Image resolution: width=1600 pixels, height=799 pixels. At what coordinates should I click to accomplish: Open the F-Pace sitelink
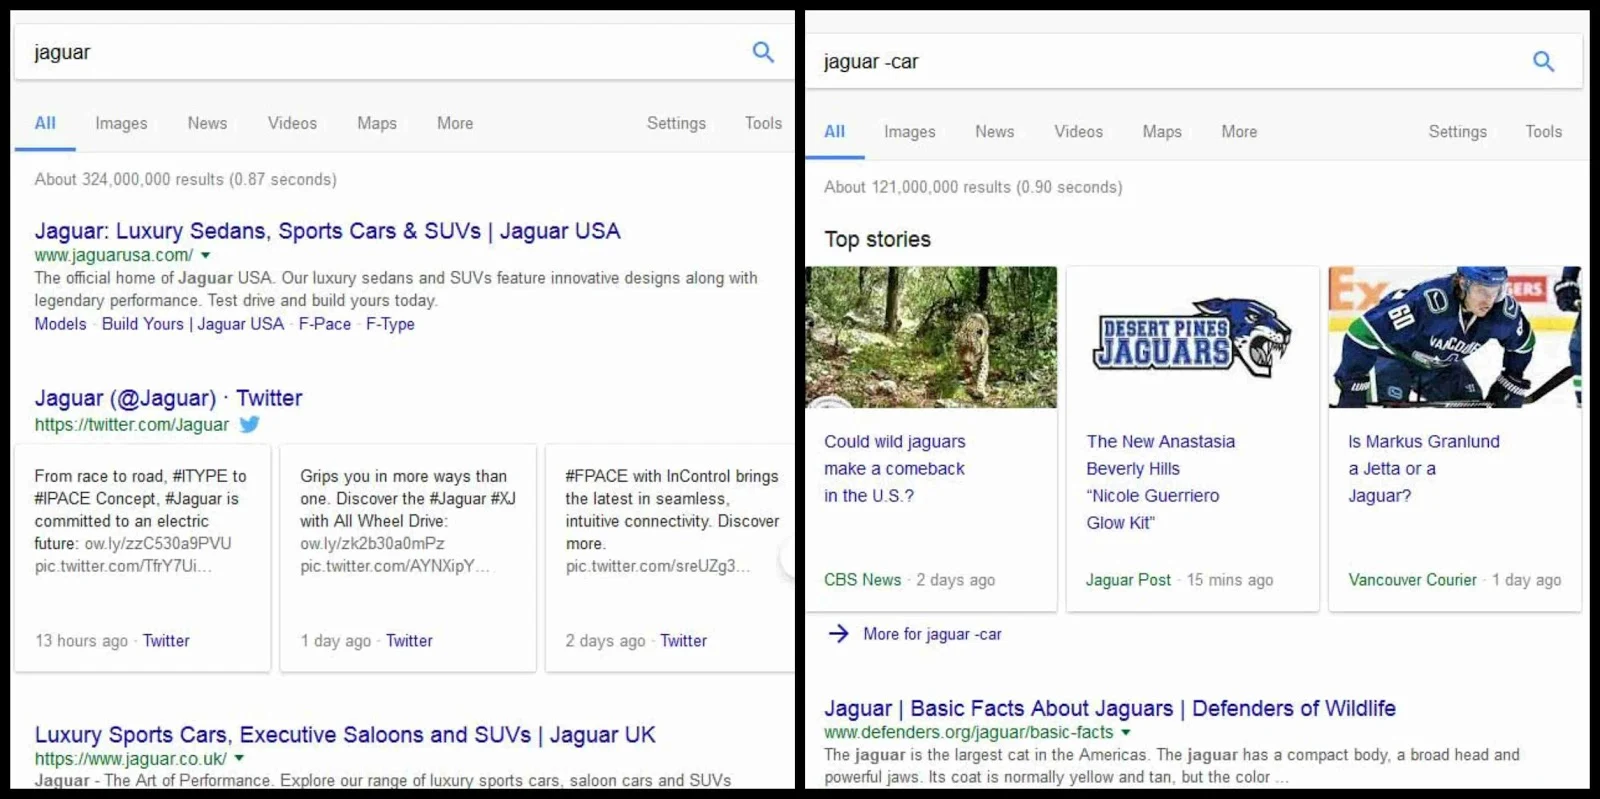tap(325, 324)
